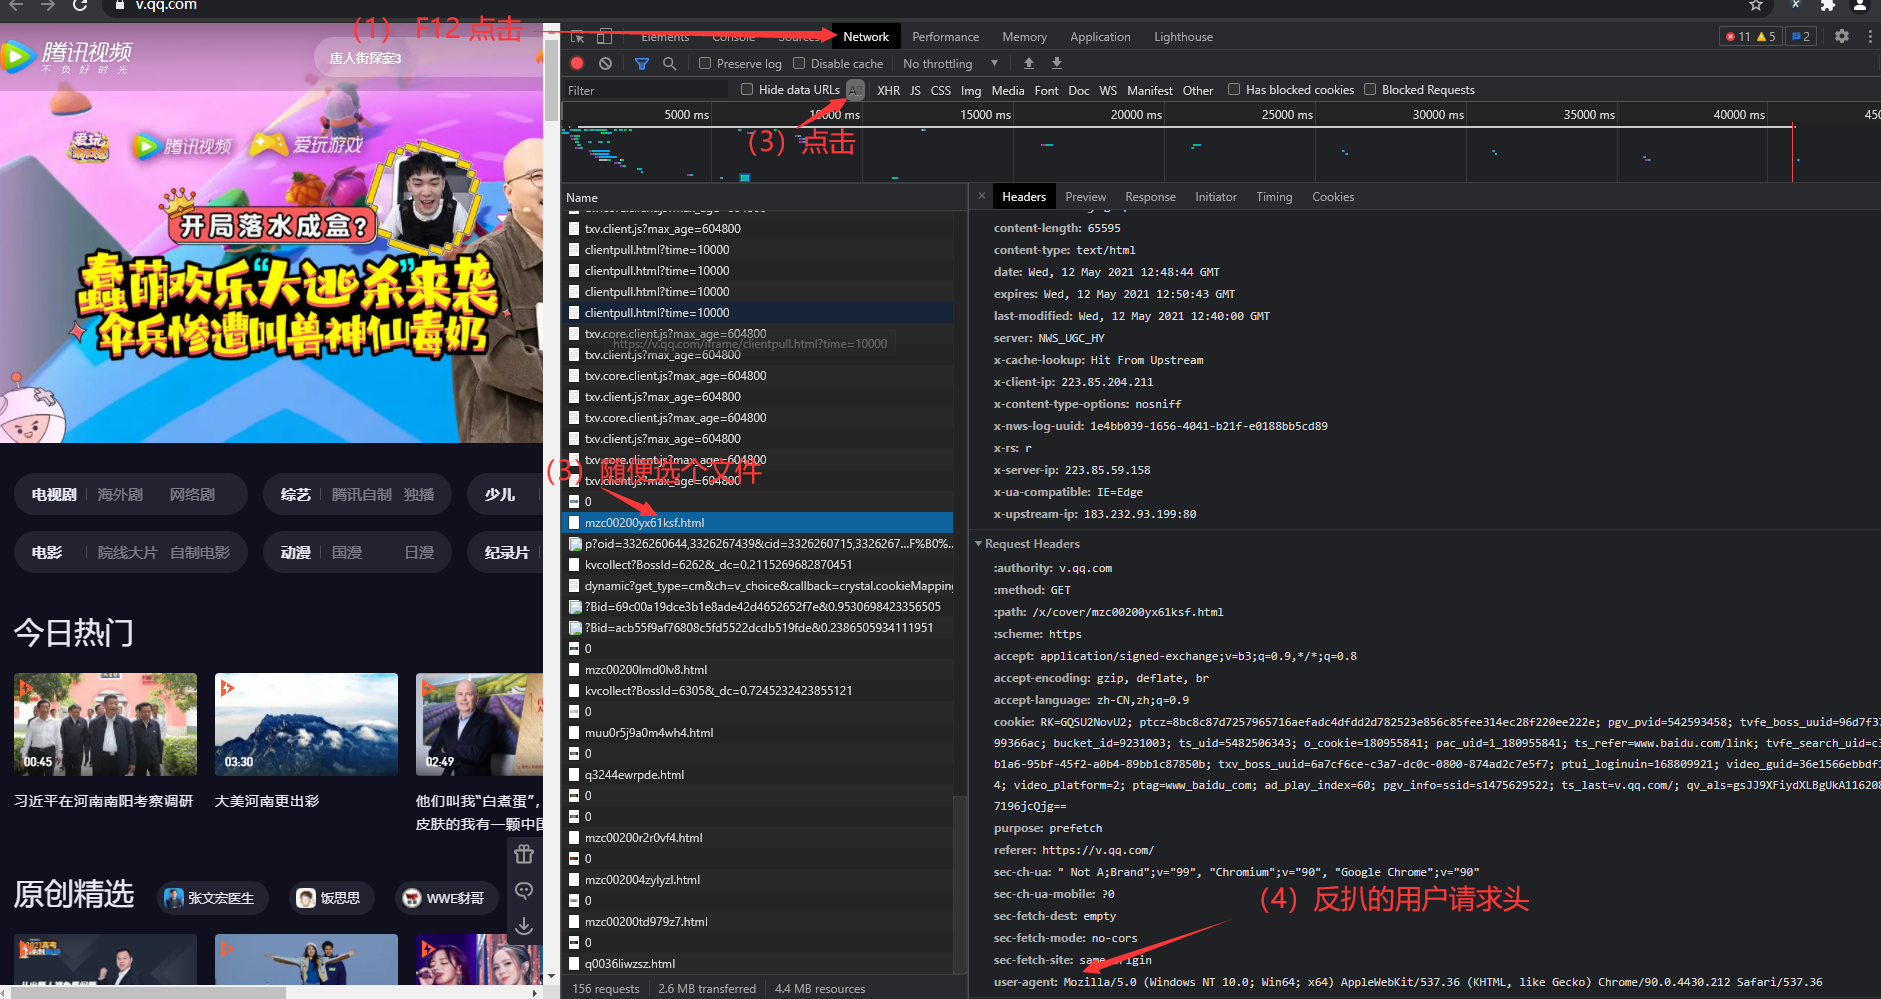
Task: Open the Initiator tab
Action: (x=1216, y=197)
